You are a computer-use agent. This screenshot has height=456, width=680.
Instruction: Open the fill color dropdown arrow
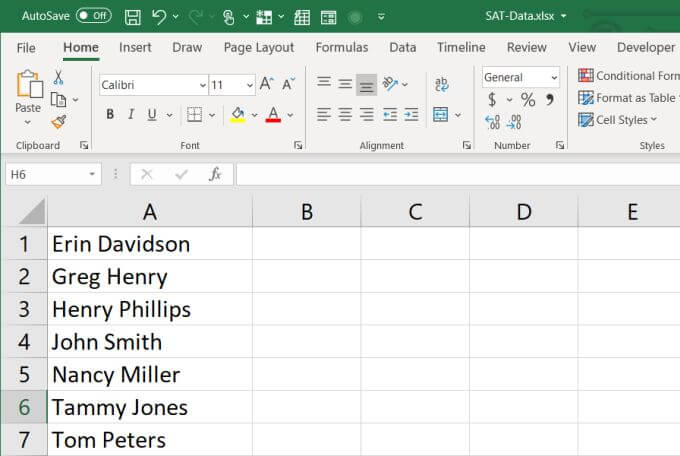[x=255, y=115]
